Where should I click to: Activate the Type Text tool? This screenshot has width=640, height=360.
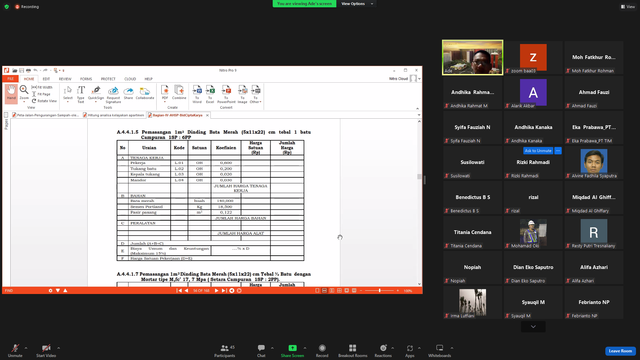(x=81, y=94)
